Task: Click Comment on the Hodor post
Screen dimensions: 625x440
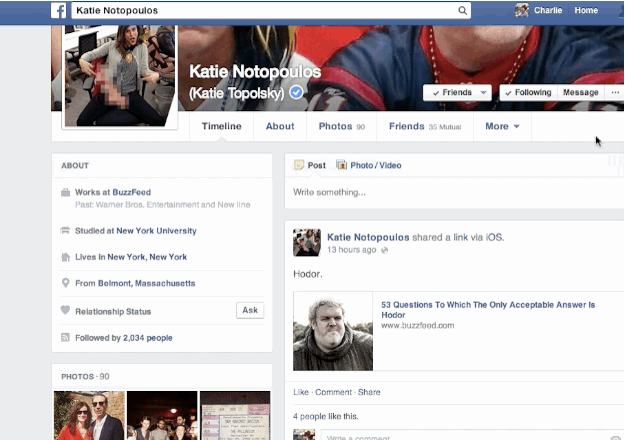Action: pos(333,392)
